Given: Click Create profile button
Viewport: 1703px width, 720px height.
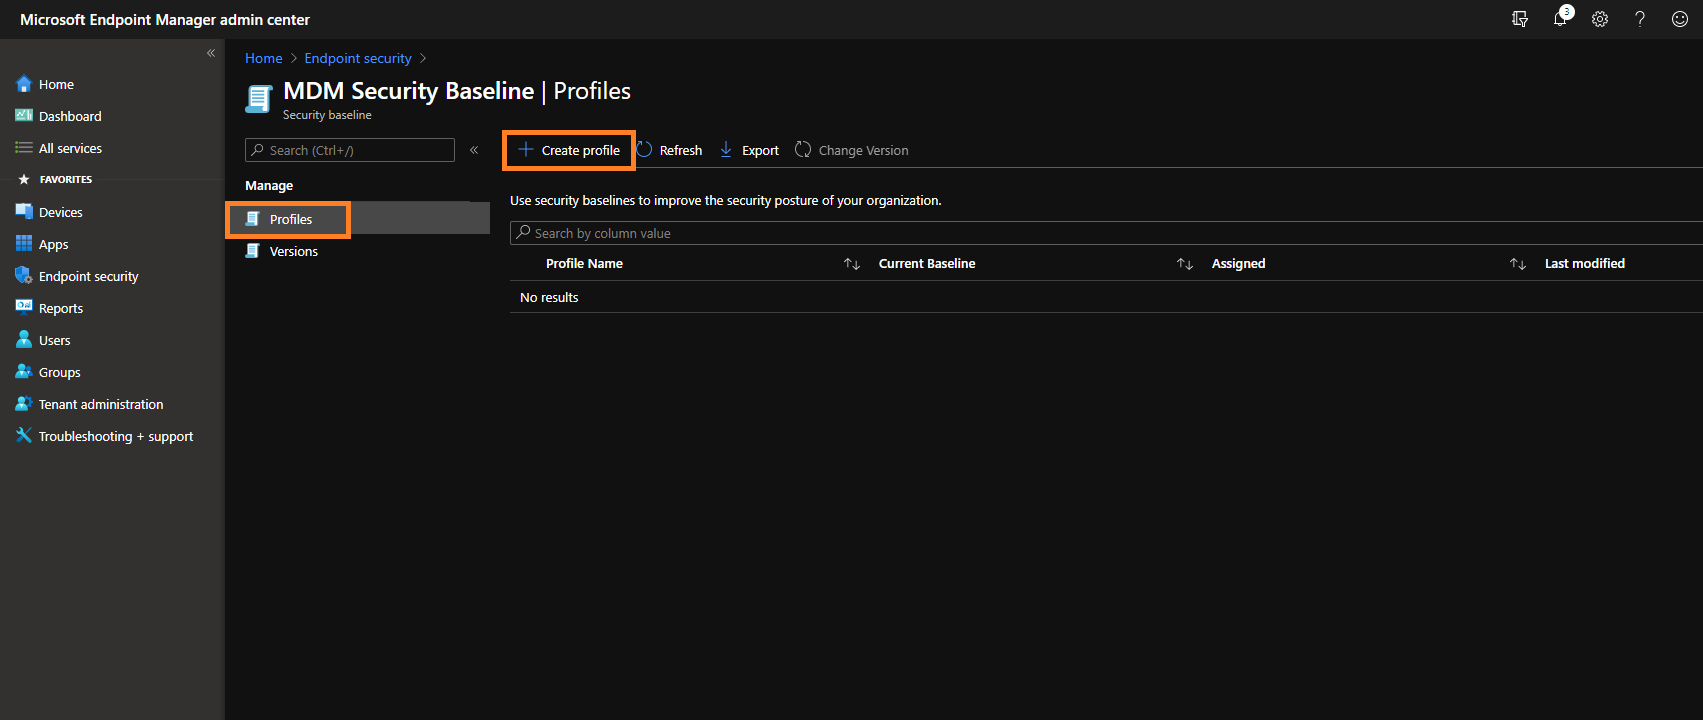Looking at the screenshot, I should click(x=569, y=150).
